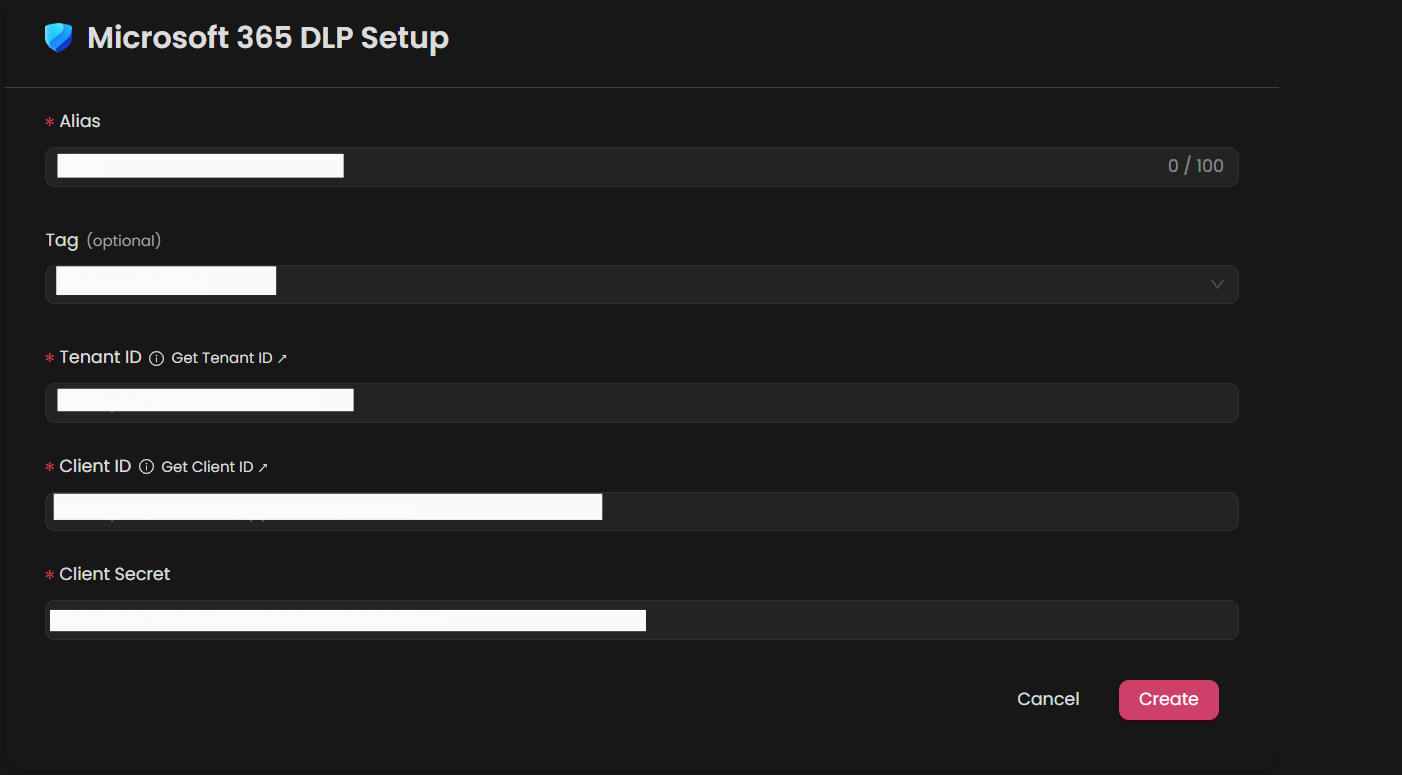Click the Client Secret label

pos(115,574)
